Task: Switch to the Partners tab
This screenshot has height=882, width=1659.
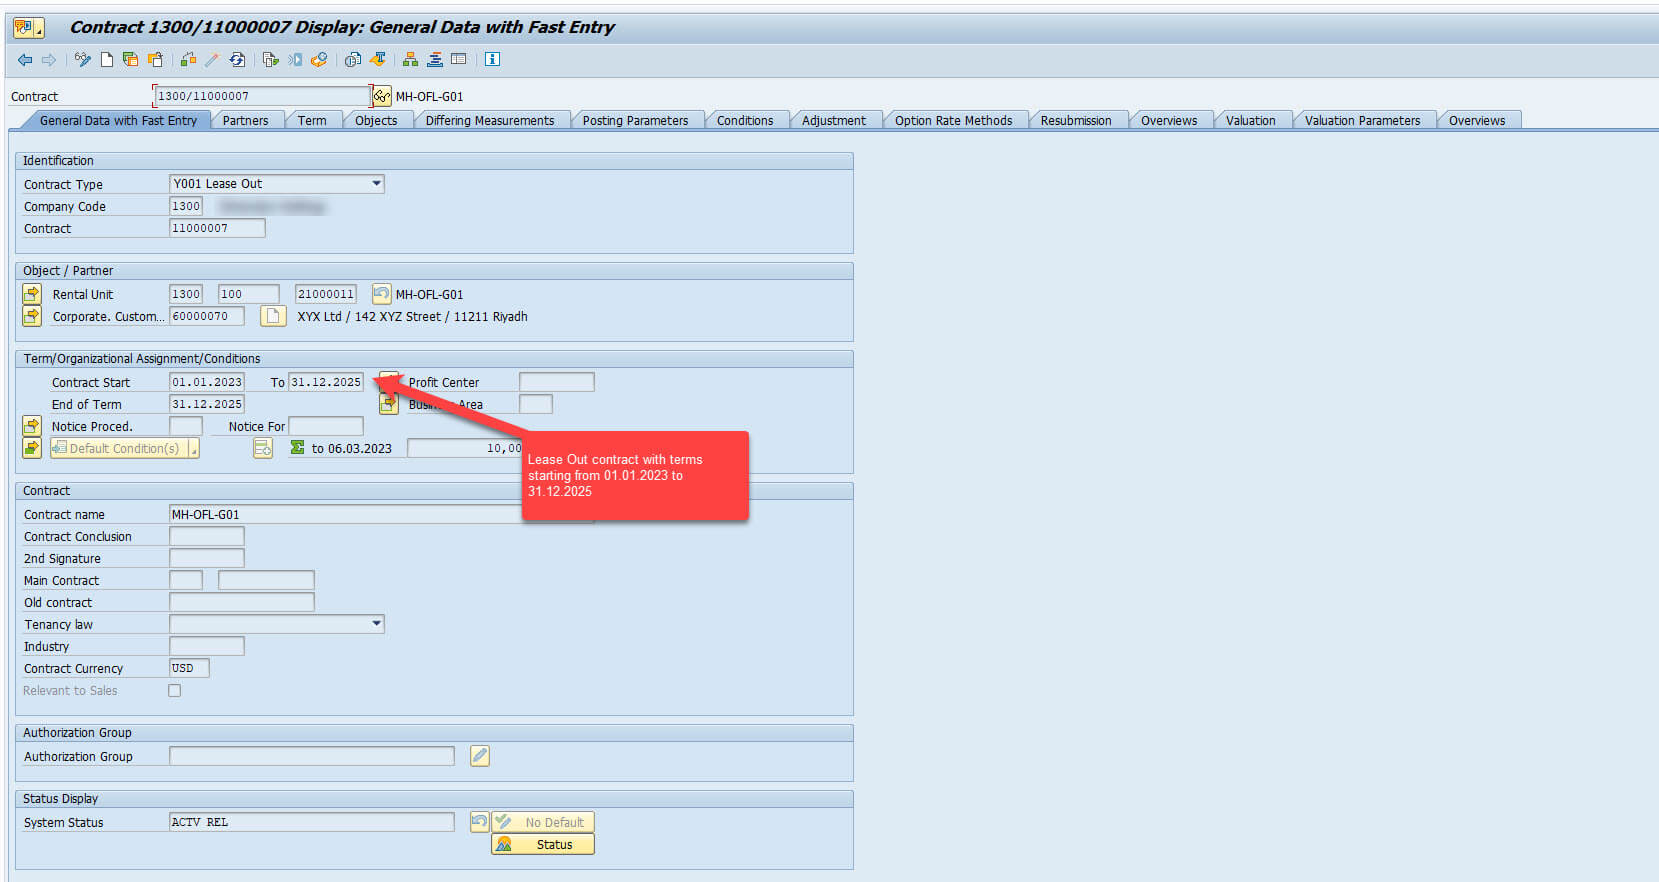Action: tap(245, 121)
